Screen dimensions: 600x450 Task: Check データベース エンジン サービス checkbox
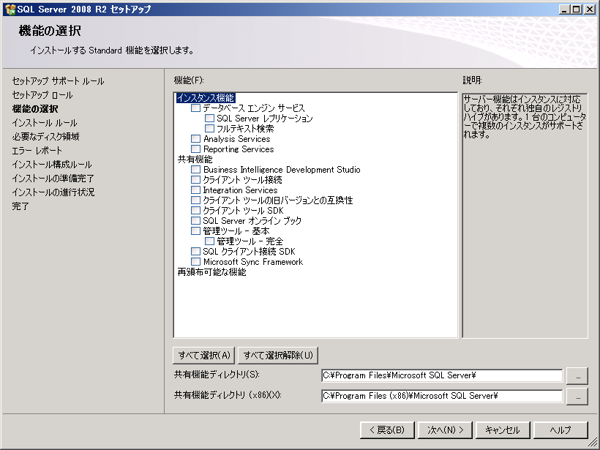[196, 108]
